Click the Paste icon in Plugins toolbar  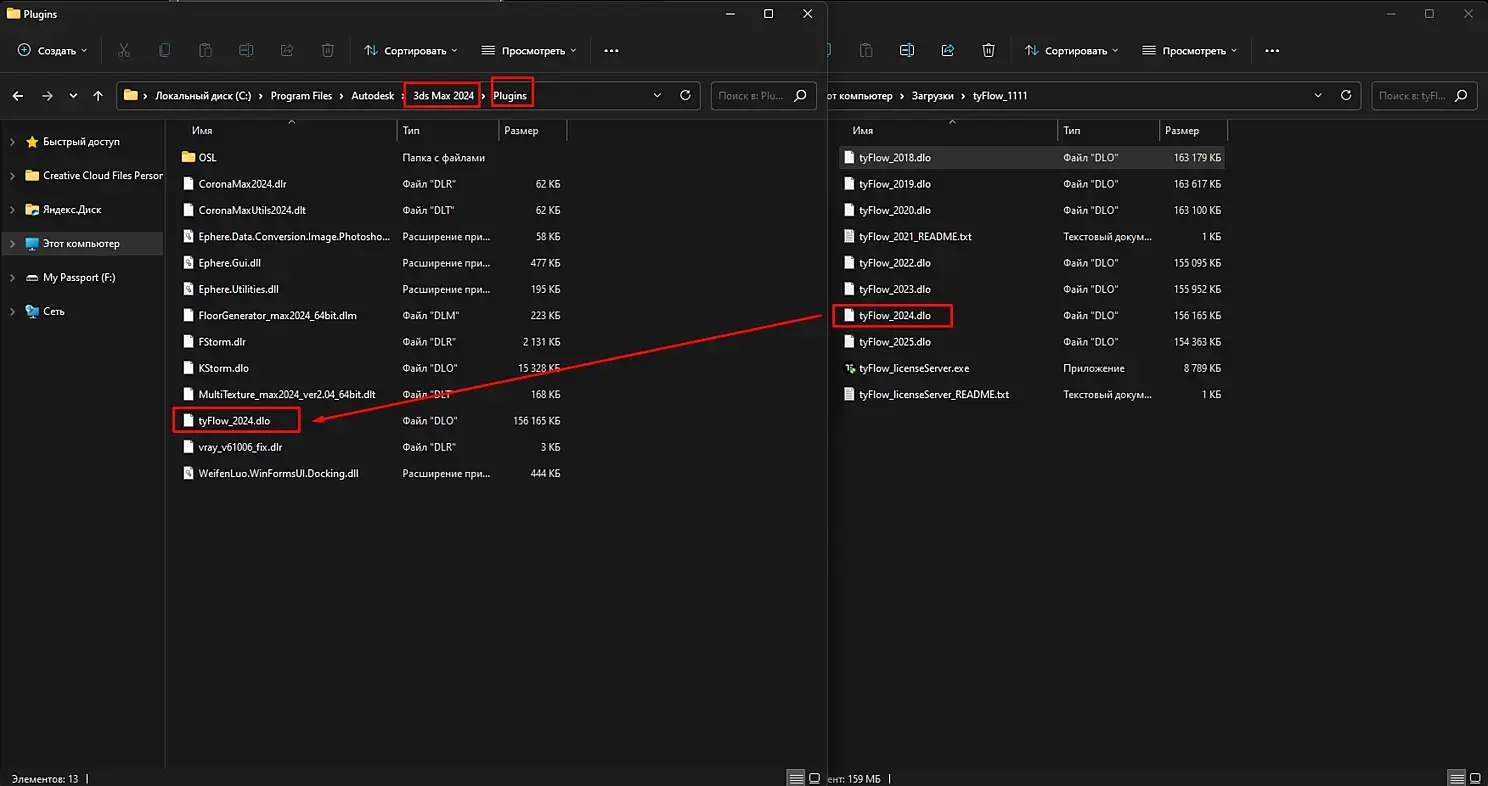(x=205, y=50)
